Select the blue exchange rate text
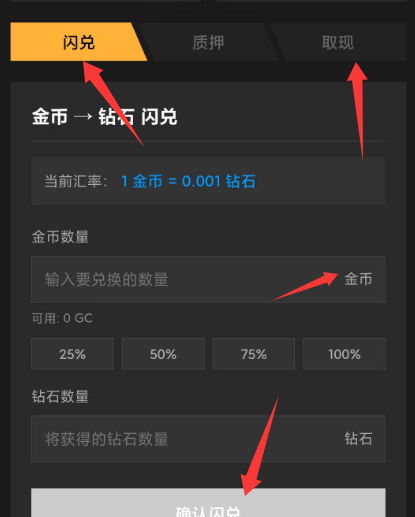This screenshot has width=415, height=517. (x=188, y=181)
